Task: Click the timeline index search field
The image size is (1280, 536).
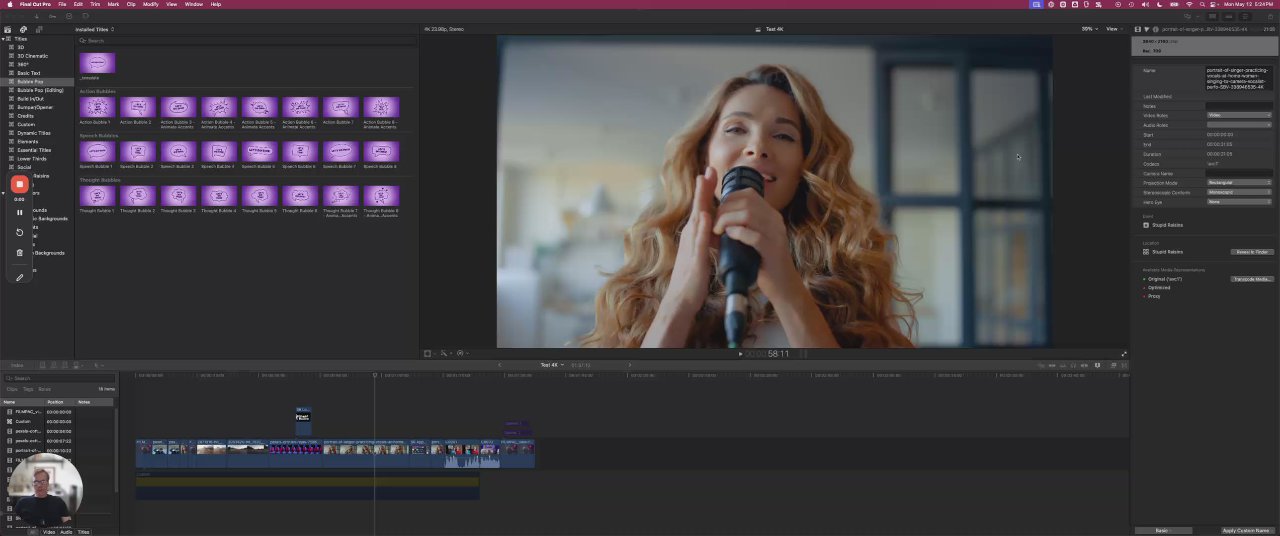Action: click(60, 378)
